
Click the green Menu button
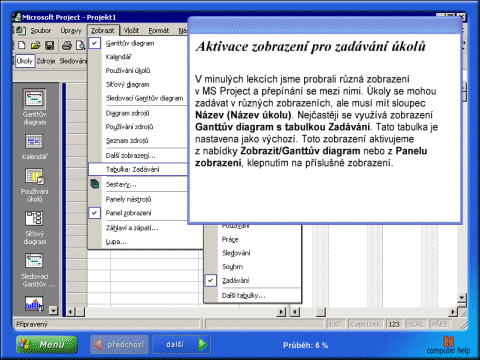47,344
